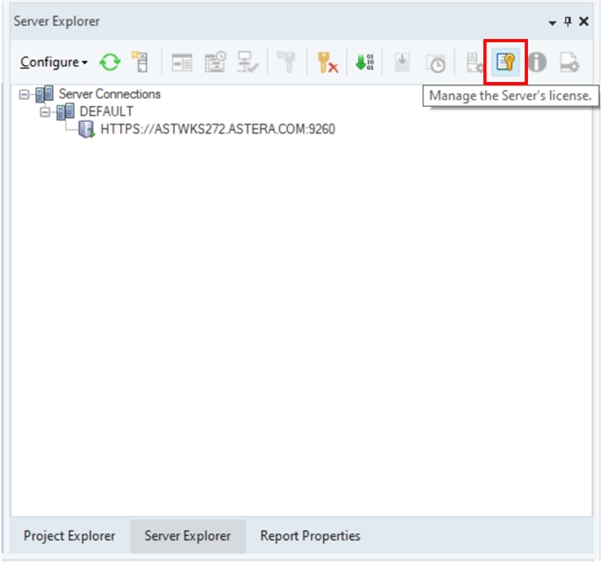This screenshot has height=563, width=602.
Task: Click the Manage Server's license key icon
Action: (x=505, y=62)
